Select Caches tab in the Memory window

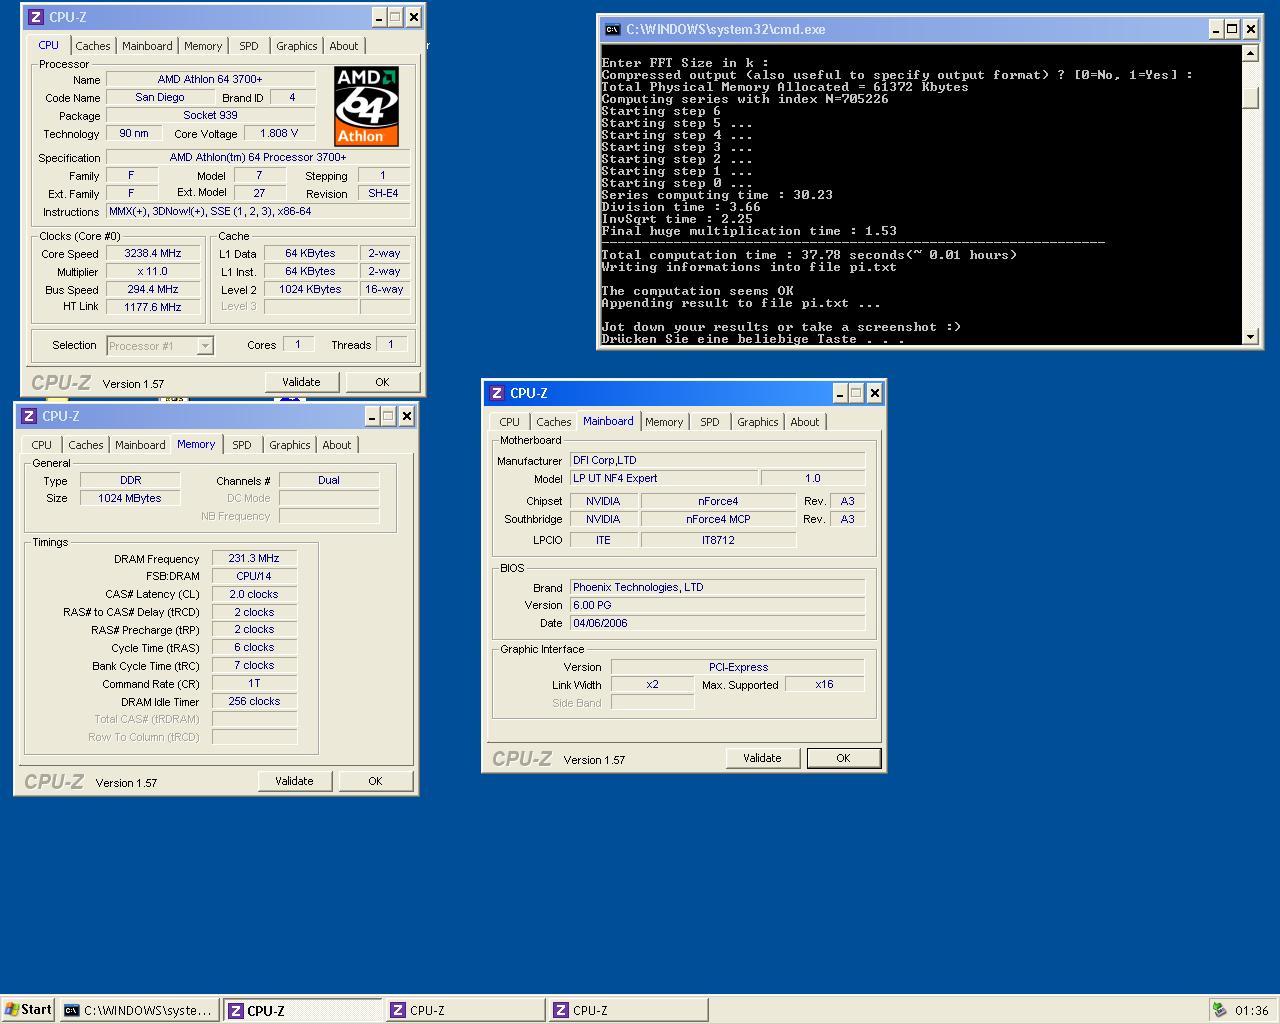[86, 445]
